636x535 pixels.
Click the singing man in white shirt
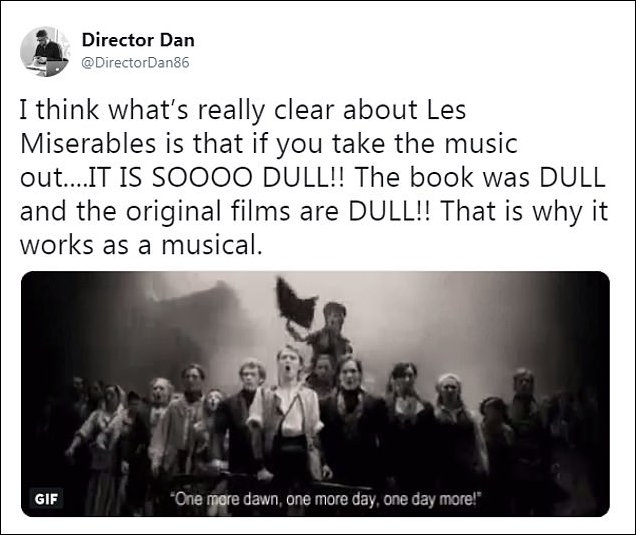[x=286, y=414]
